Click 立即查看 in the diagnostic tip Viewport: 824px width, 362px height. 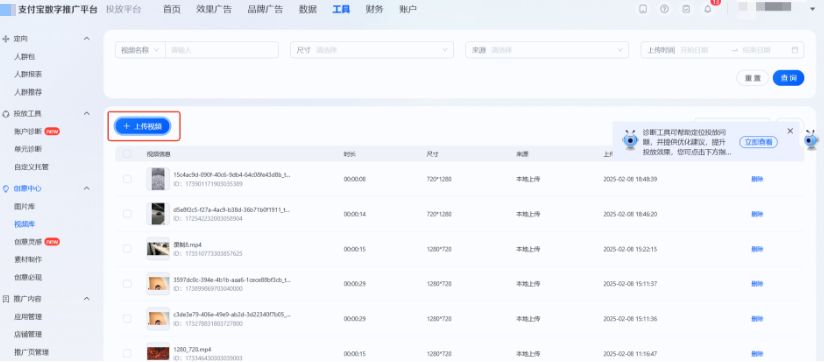click(758, 142)
